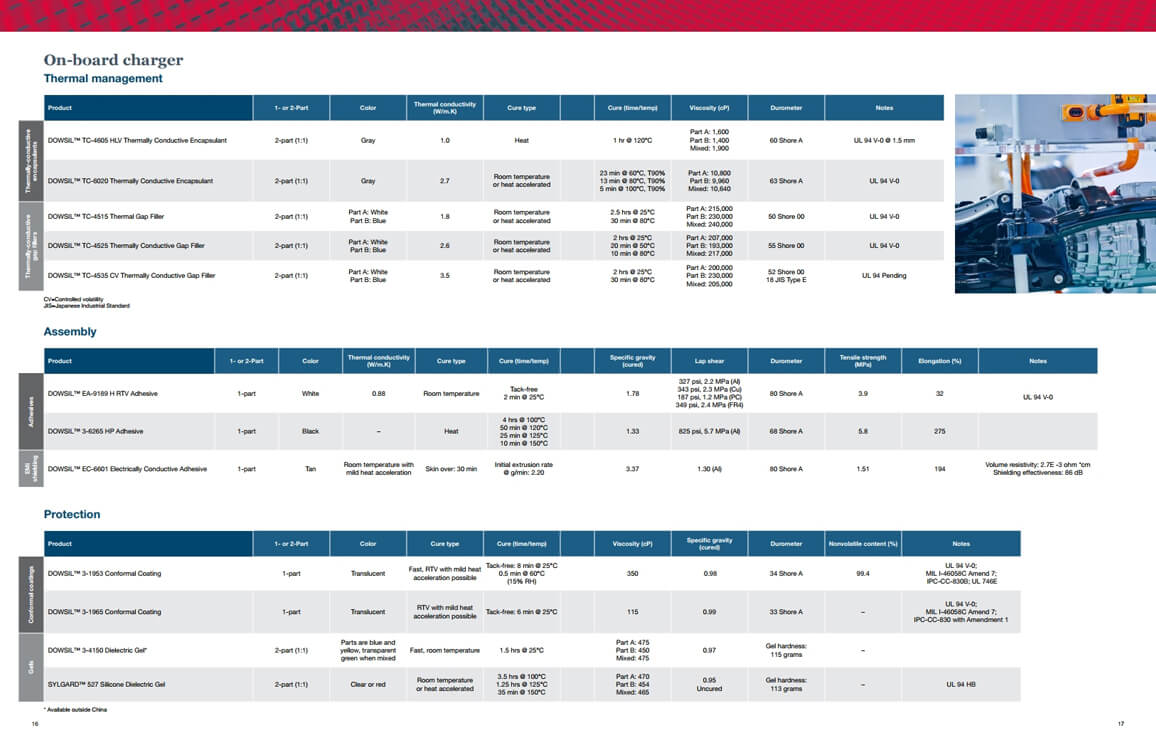Image resolution: width=1156 pixels, height=743 pixels.
Task: Select the DOWSIL 3-6265 HP Adhesive name
Action: [95, 431]
